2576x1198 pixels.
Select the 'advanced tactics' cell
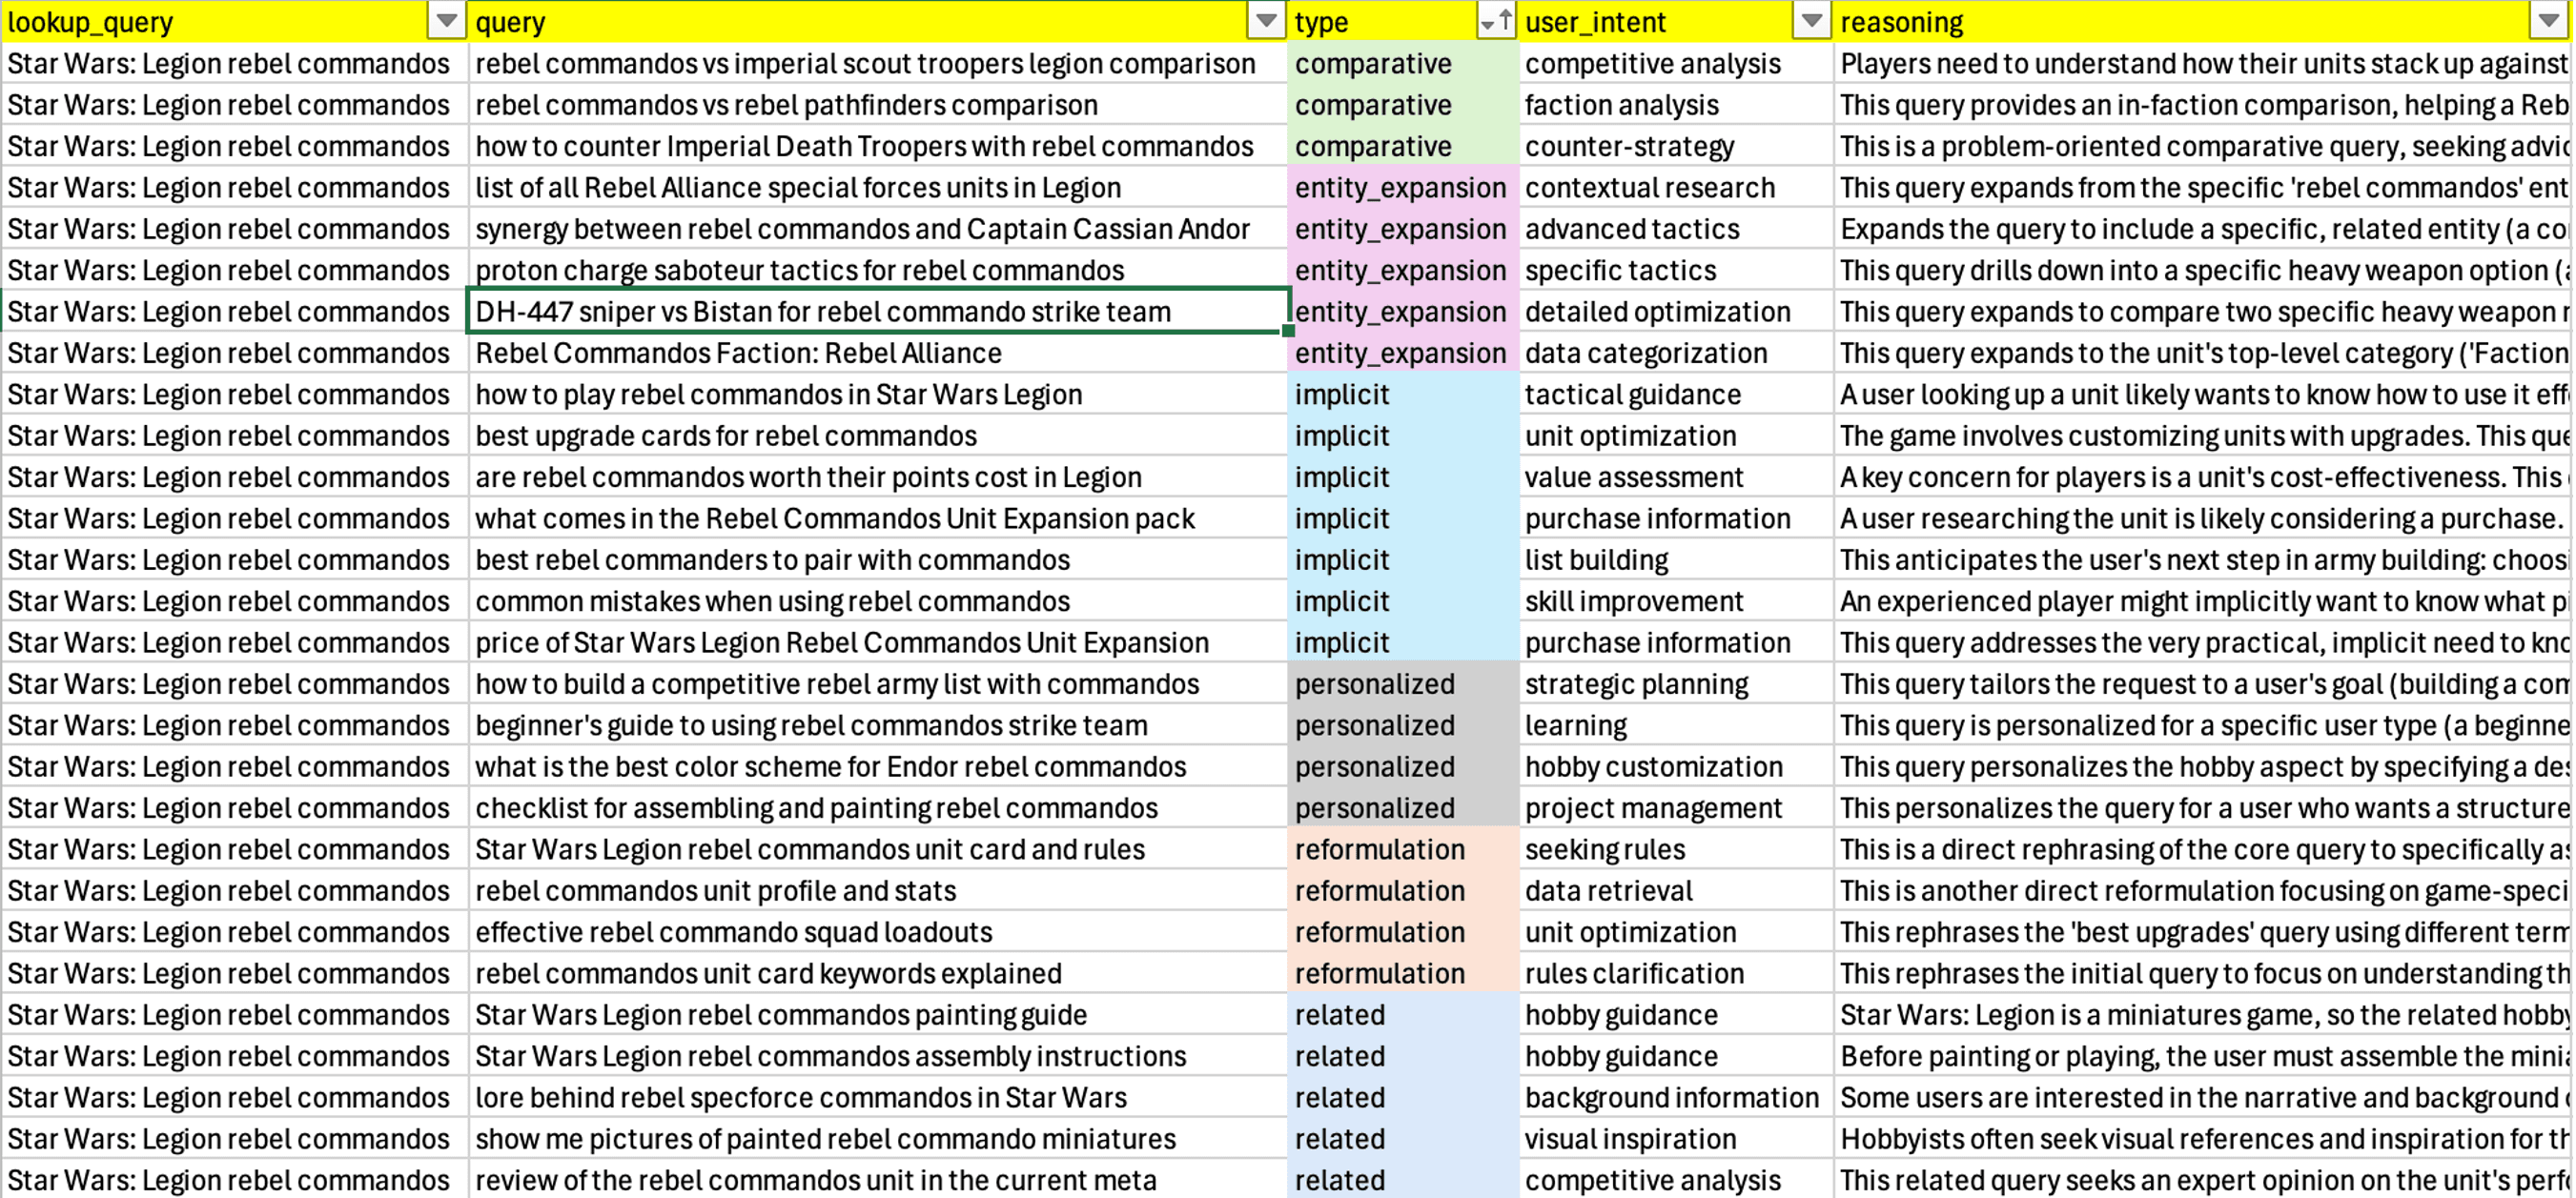click(x=1676, y=229)
